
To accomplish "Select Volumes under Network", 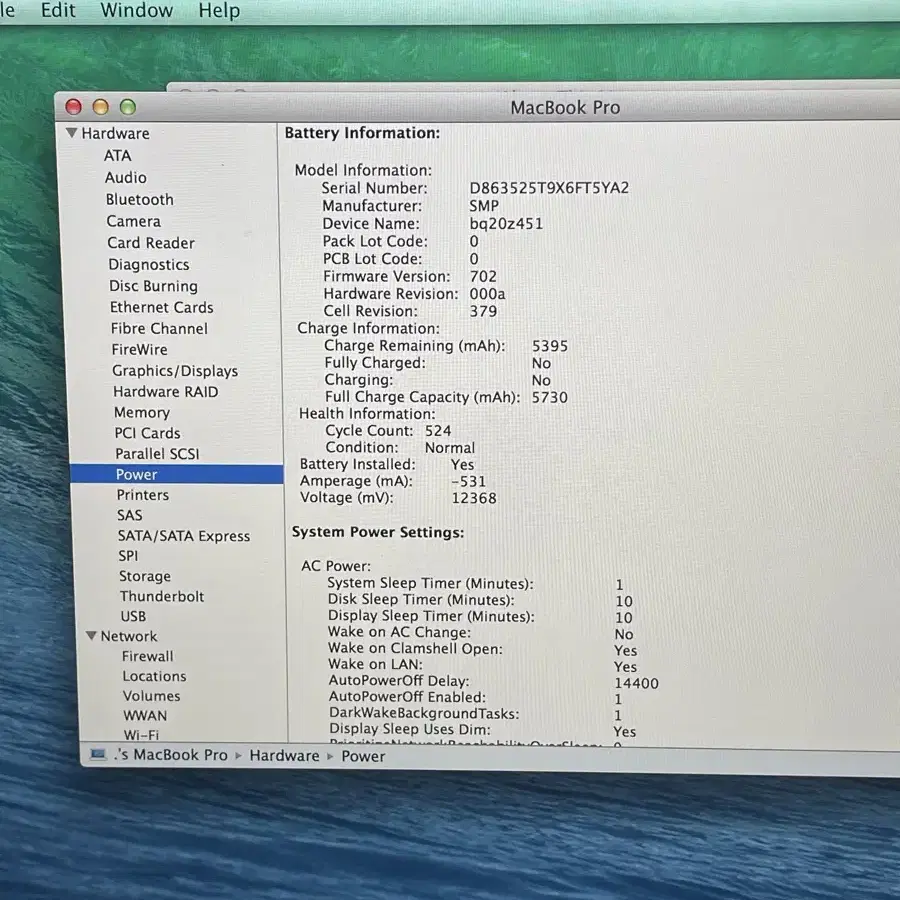I will tap(152, 696).
